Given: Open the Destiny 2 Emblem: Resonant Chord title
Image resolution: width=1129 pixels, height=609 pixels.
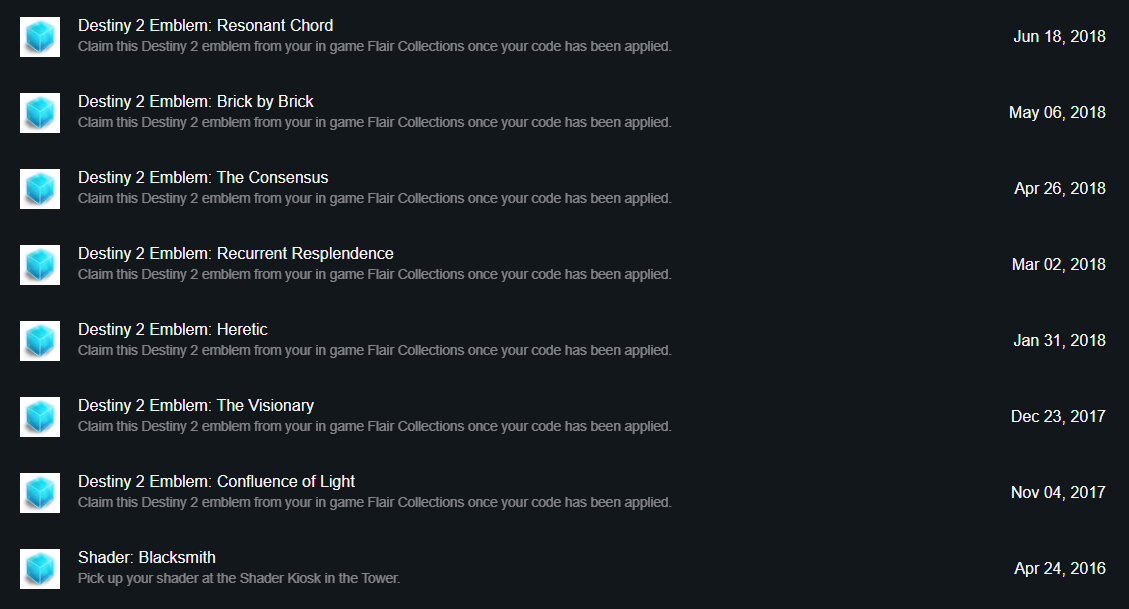Looking at the screenshot, I should (205, 25).
